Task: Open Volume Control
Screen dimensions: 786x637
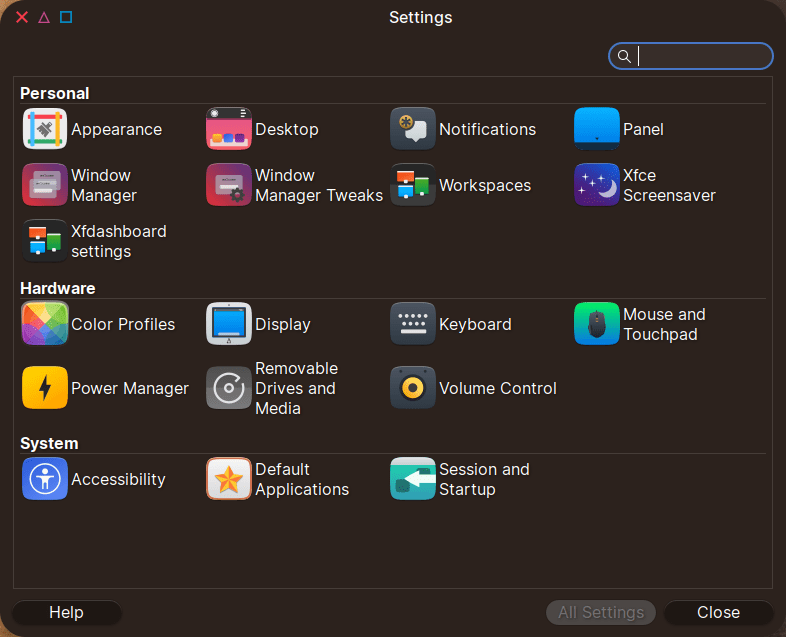Action: coord(413,388)
